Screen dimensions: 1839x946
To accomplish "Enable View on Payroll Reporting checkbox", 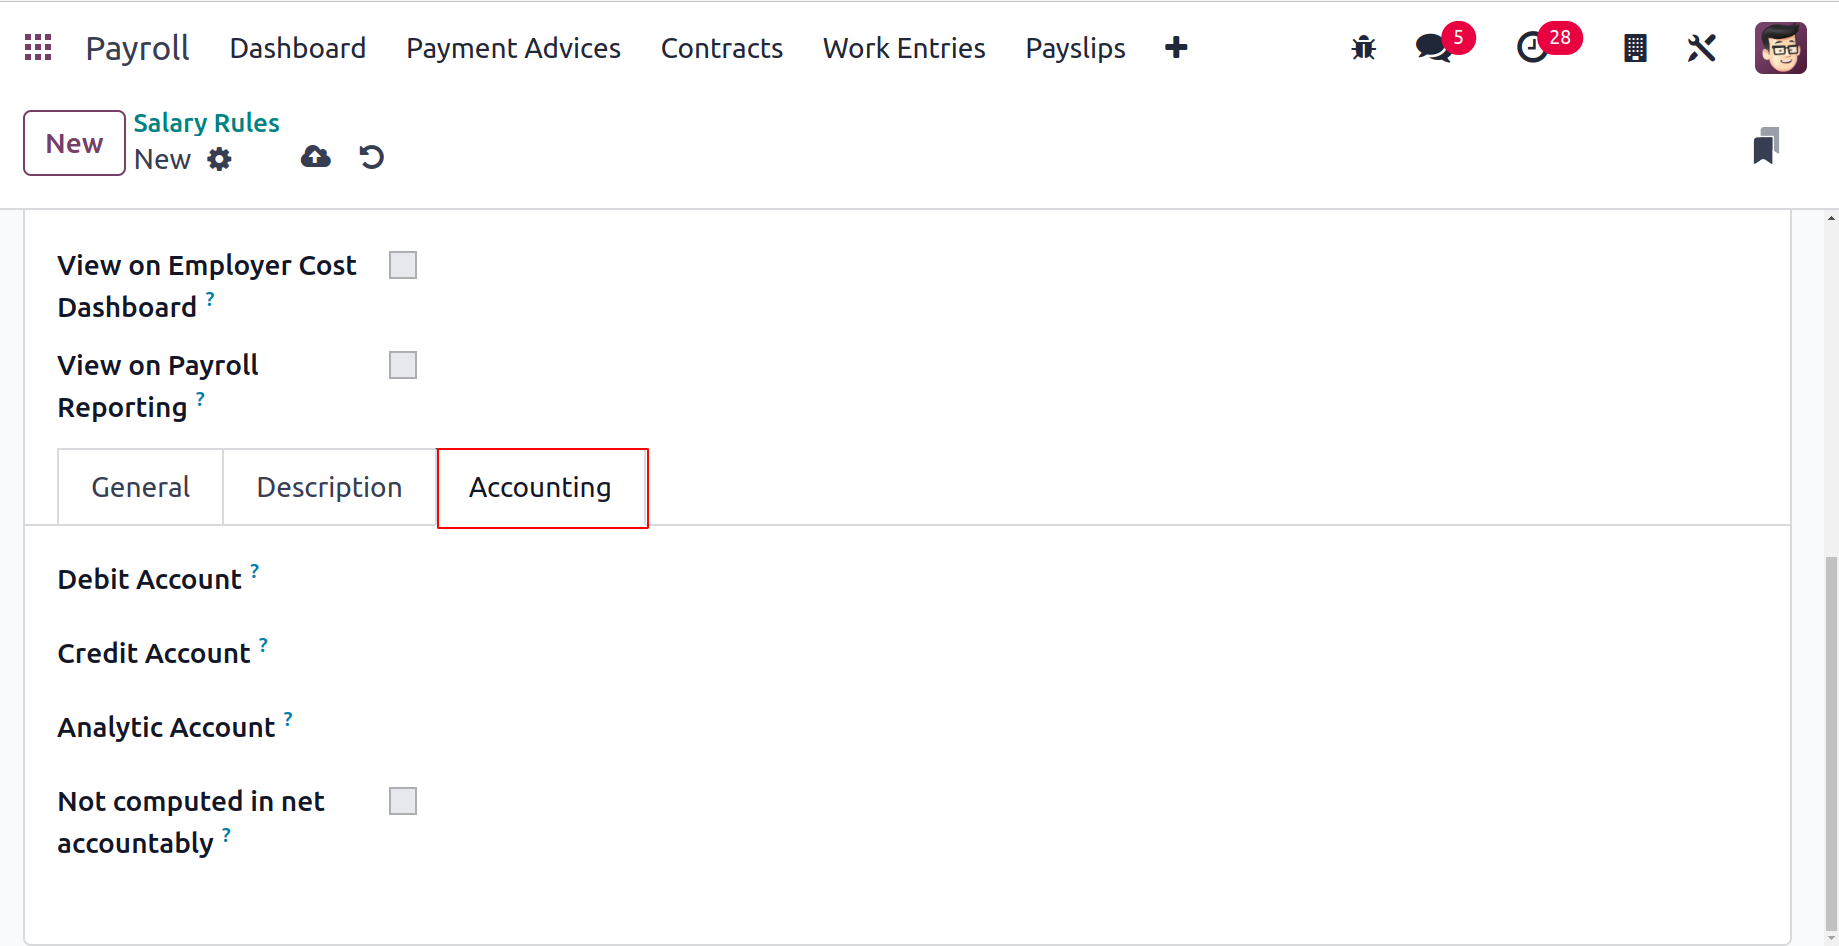I will (x=403, y=365).
